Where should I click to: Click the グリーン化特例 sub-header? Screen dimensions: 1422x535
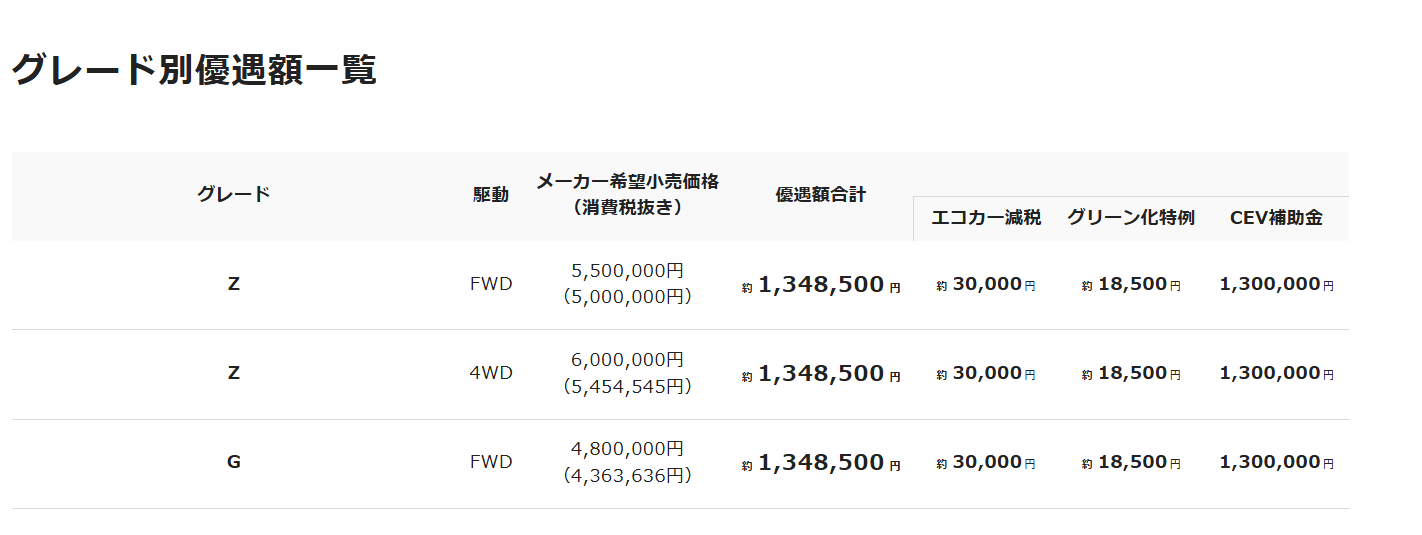tap(1130, 218)
